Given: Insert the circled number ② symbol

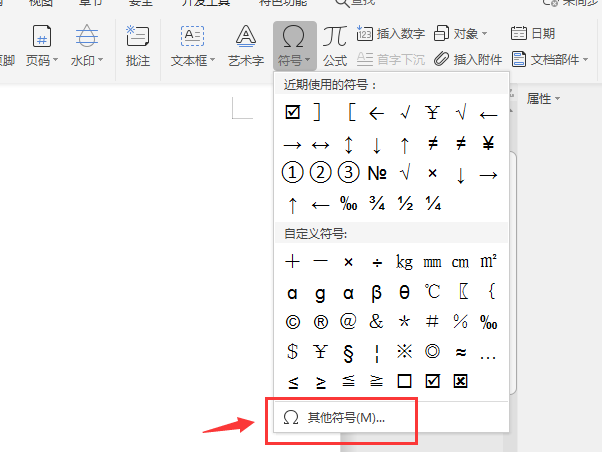Looking at the screenshot, I should [320, 172].
